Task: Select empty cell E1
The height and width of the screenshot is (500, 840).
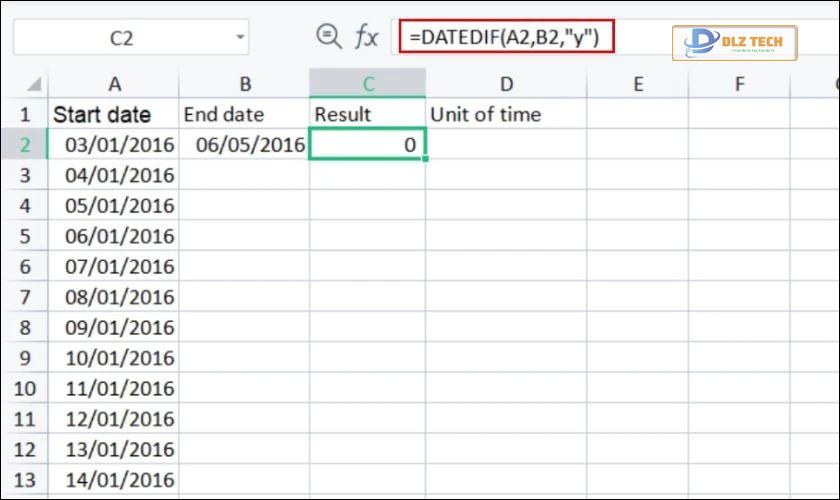Action: point(638,114)
